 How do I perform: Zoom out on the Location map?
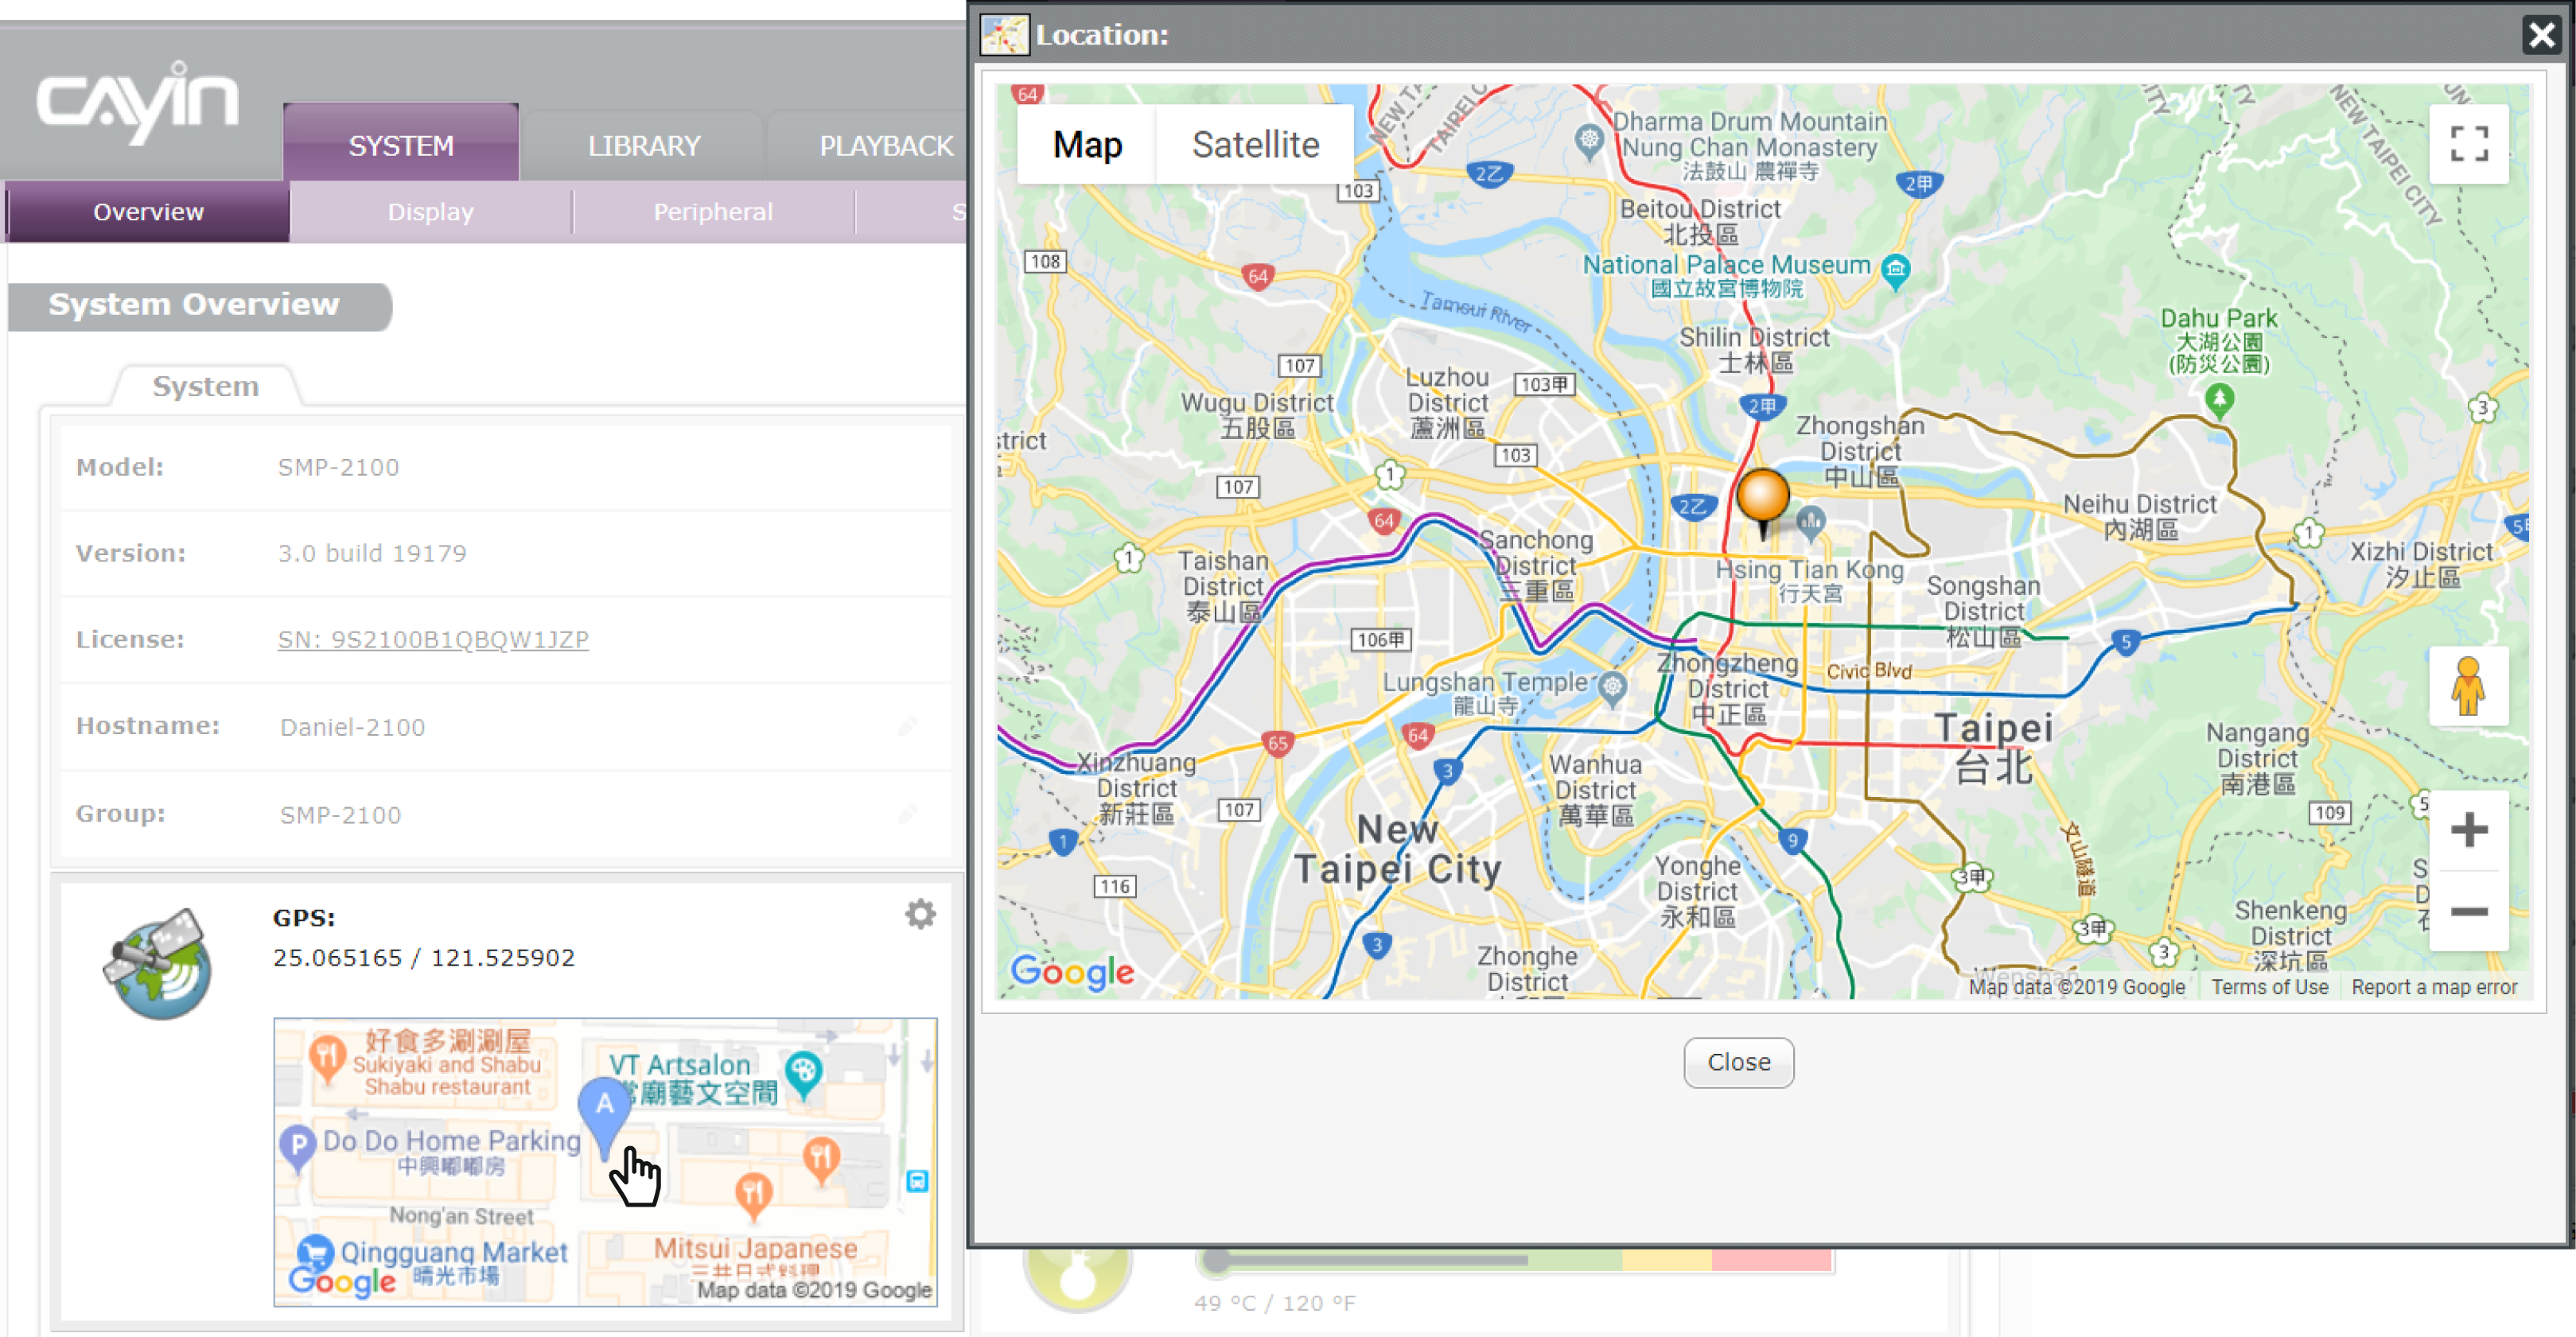(x=2468, y=911)
